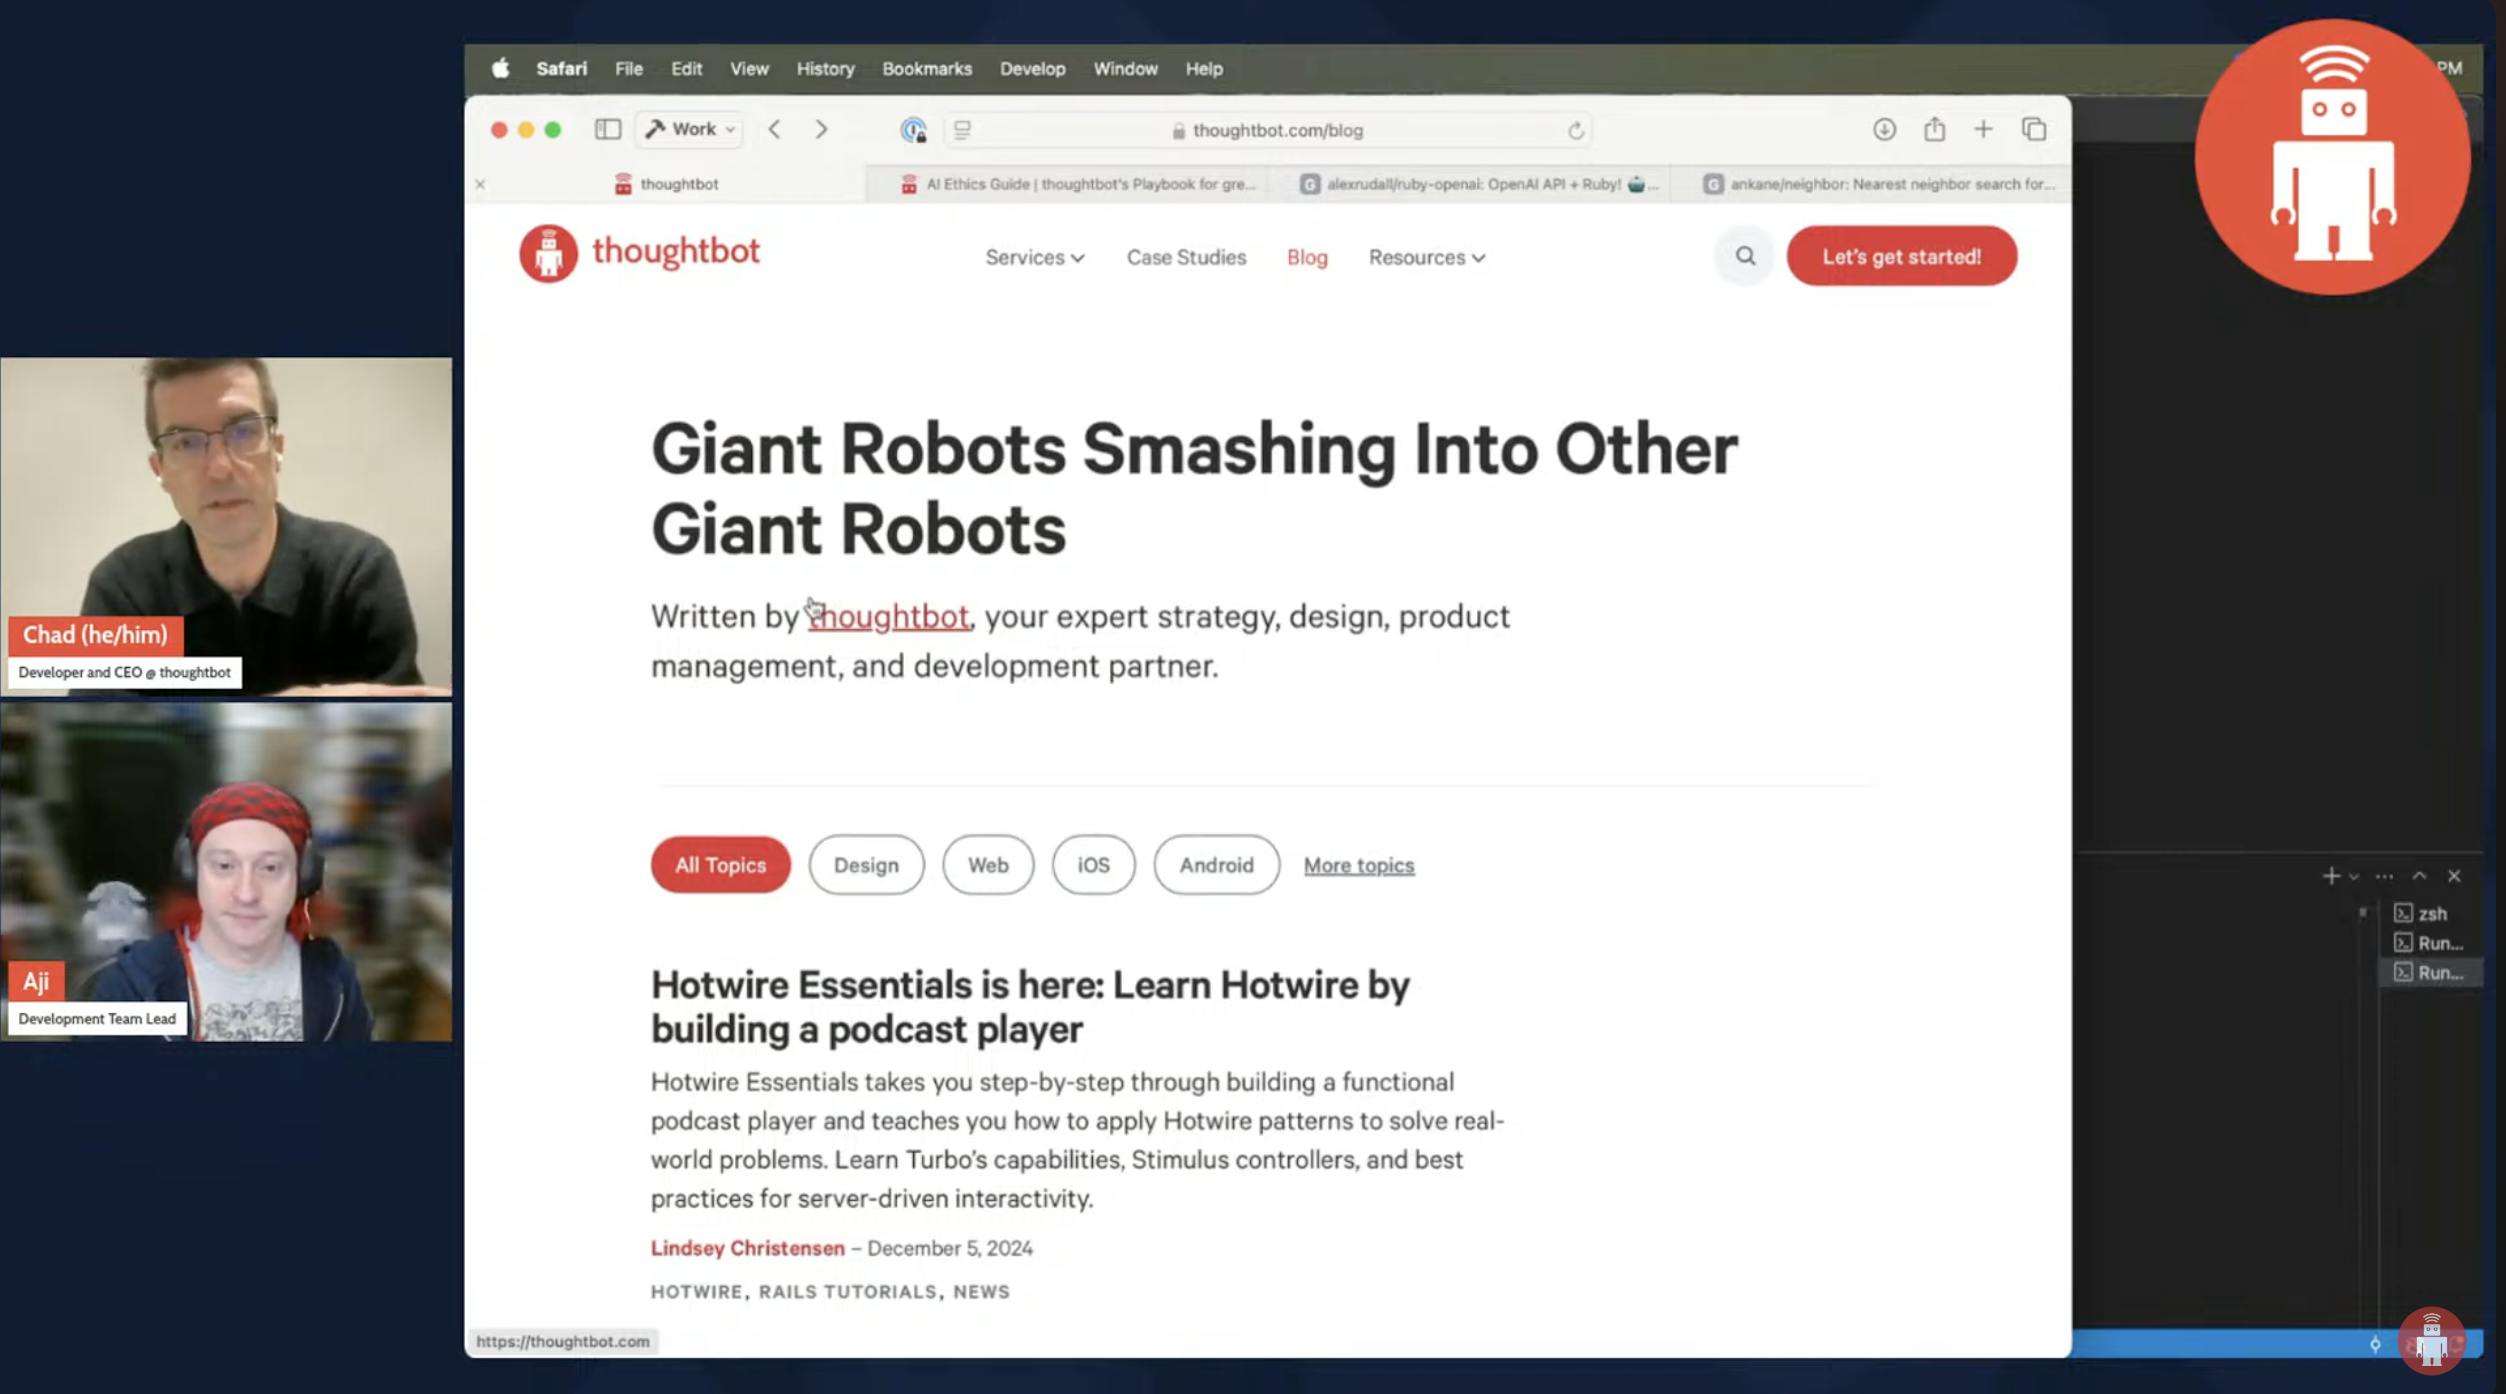
Task: Click the reader view icon in address bar
Action: coord(962,130)
